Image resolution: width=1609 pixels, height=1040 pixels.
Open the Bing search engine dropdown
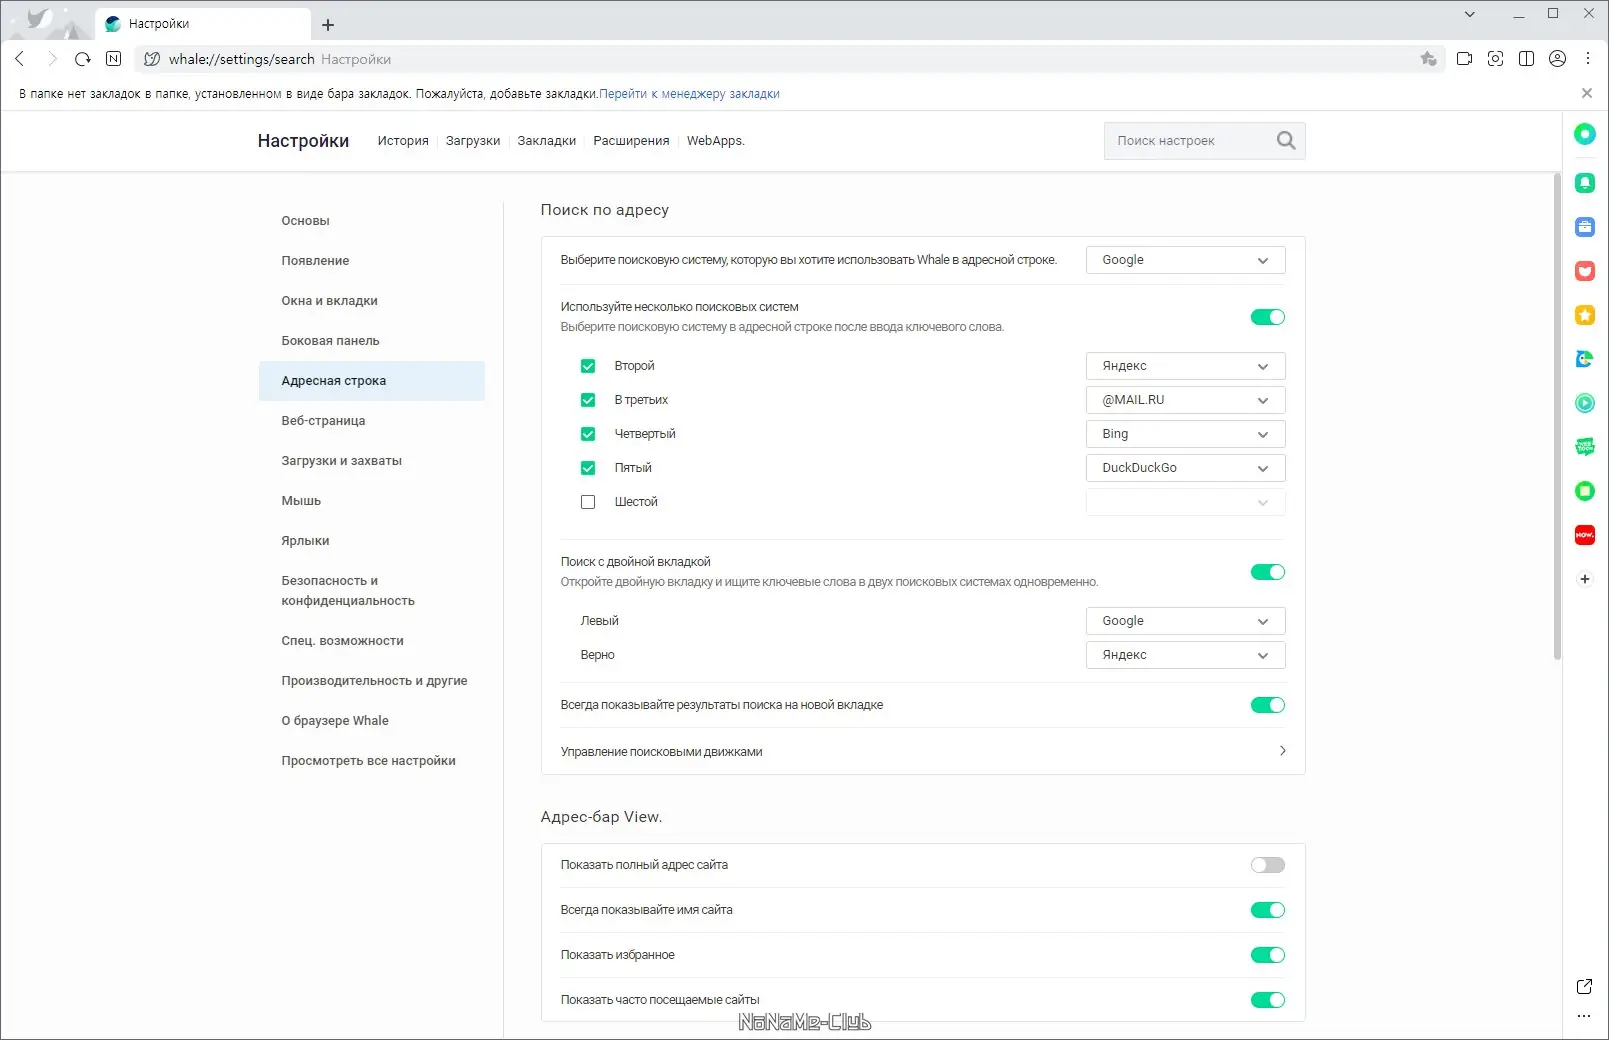tap(1185, 434)
